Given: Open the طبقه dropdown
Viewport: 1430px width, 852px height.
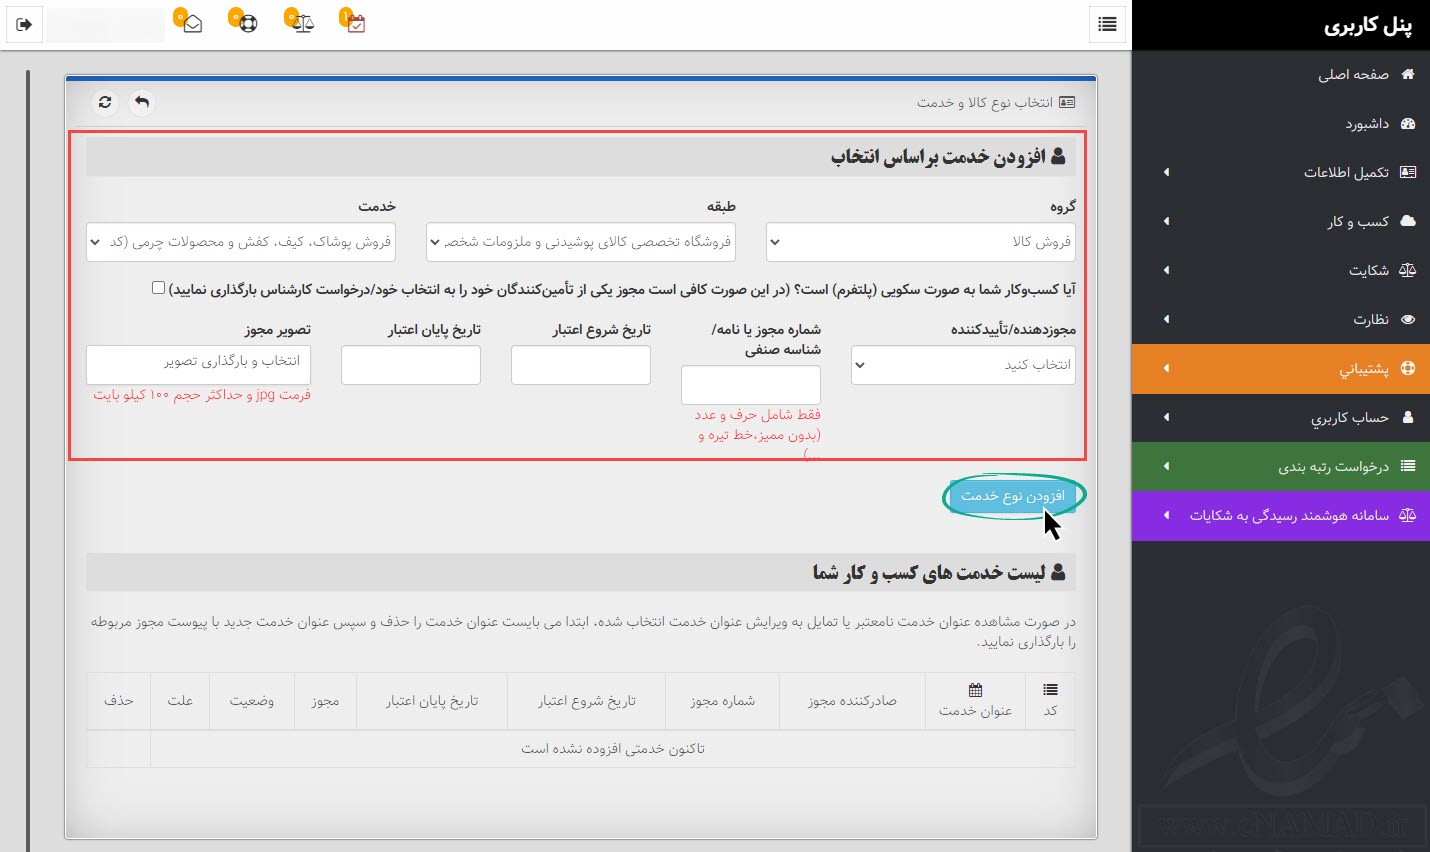Looking at the screenshot, I should (581, 242).
